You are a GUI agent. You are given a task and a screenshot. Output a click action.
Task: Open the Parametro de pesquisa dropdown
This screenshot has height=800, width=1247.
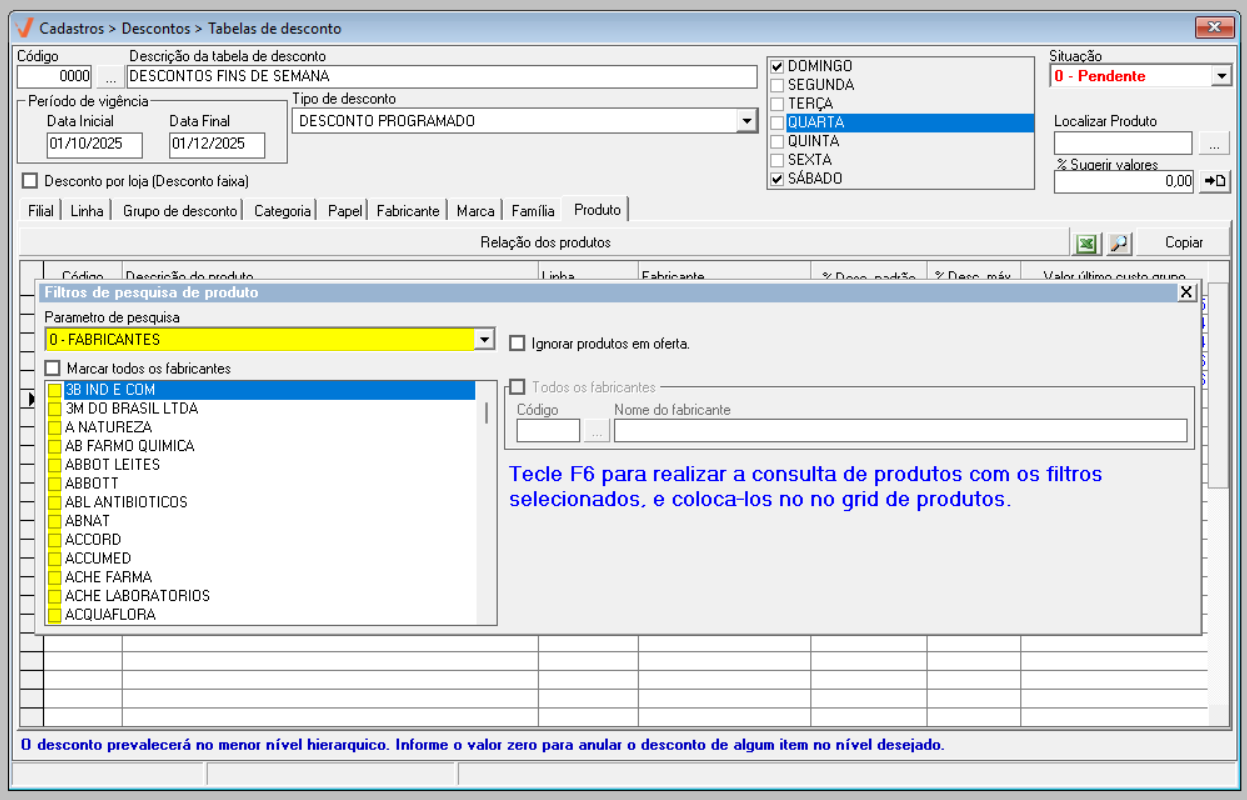click(x=484, y=340)
